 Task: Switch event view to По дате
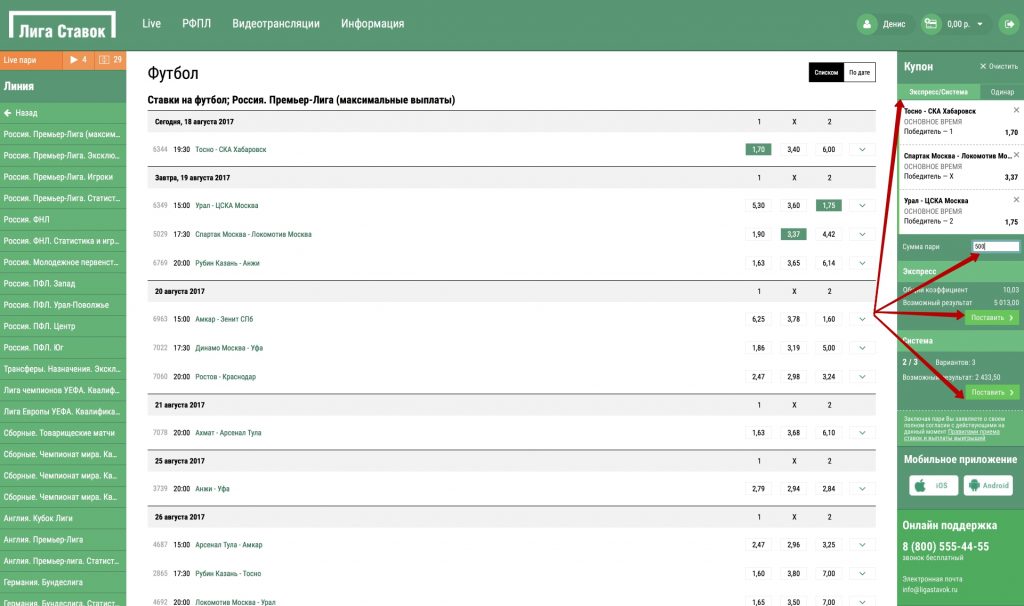(859, 73)
